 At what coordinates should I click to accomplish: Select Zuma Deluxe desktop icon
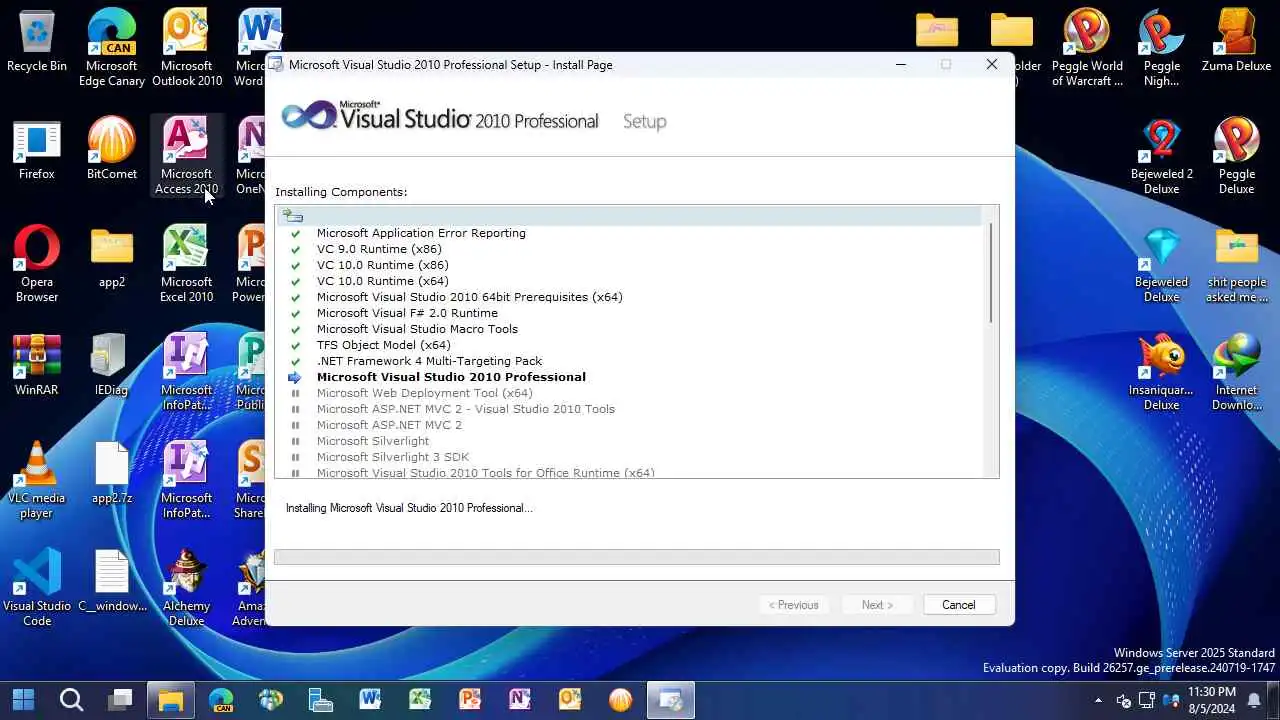click(x=1237, y=42)
